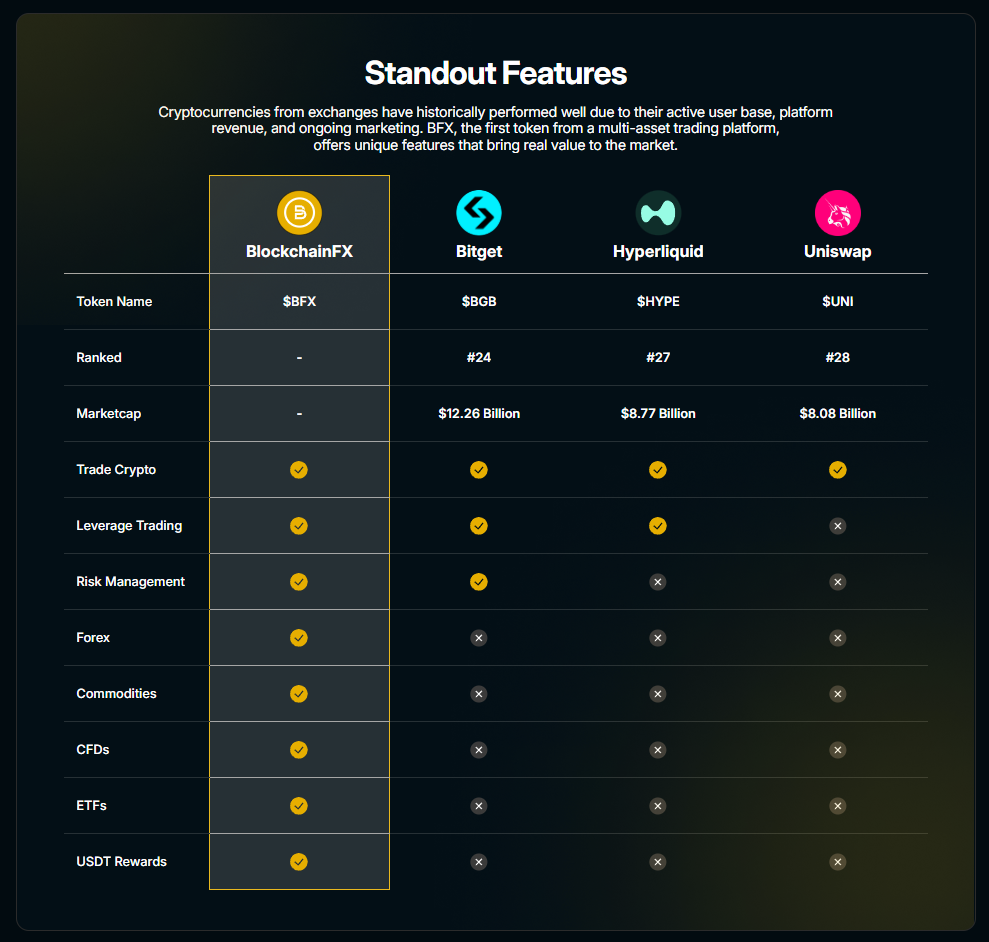Select the Uniswap column header label
The image size is (989, 942).
click(x=838, y=251)
